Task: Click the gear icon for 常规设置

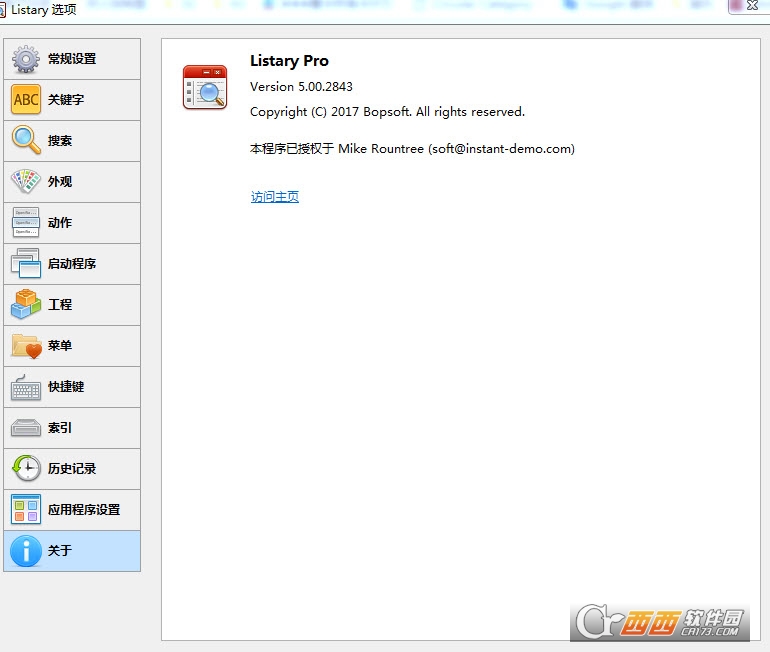Action: [x=26, y=59]
